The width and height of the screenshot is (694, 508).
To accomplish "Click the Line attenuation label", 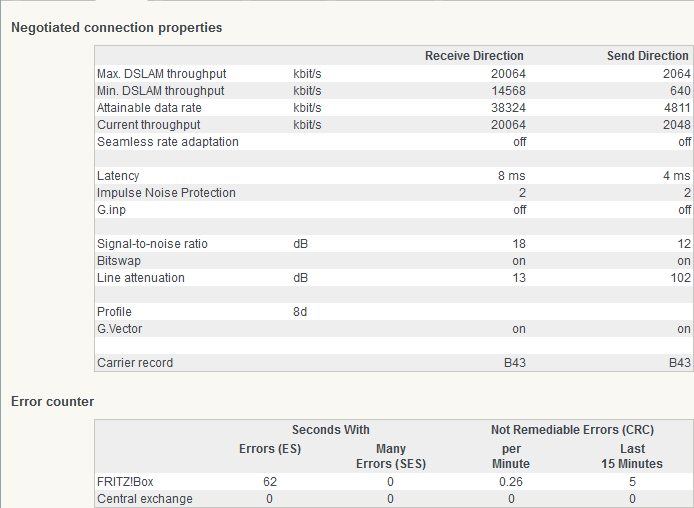I will (140, 278).
